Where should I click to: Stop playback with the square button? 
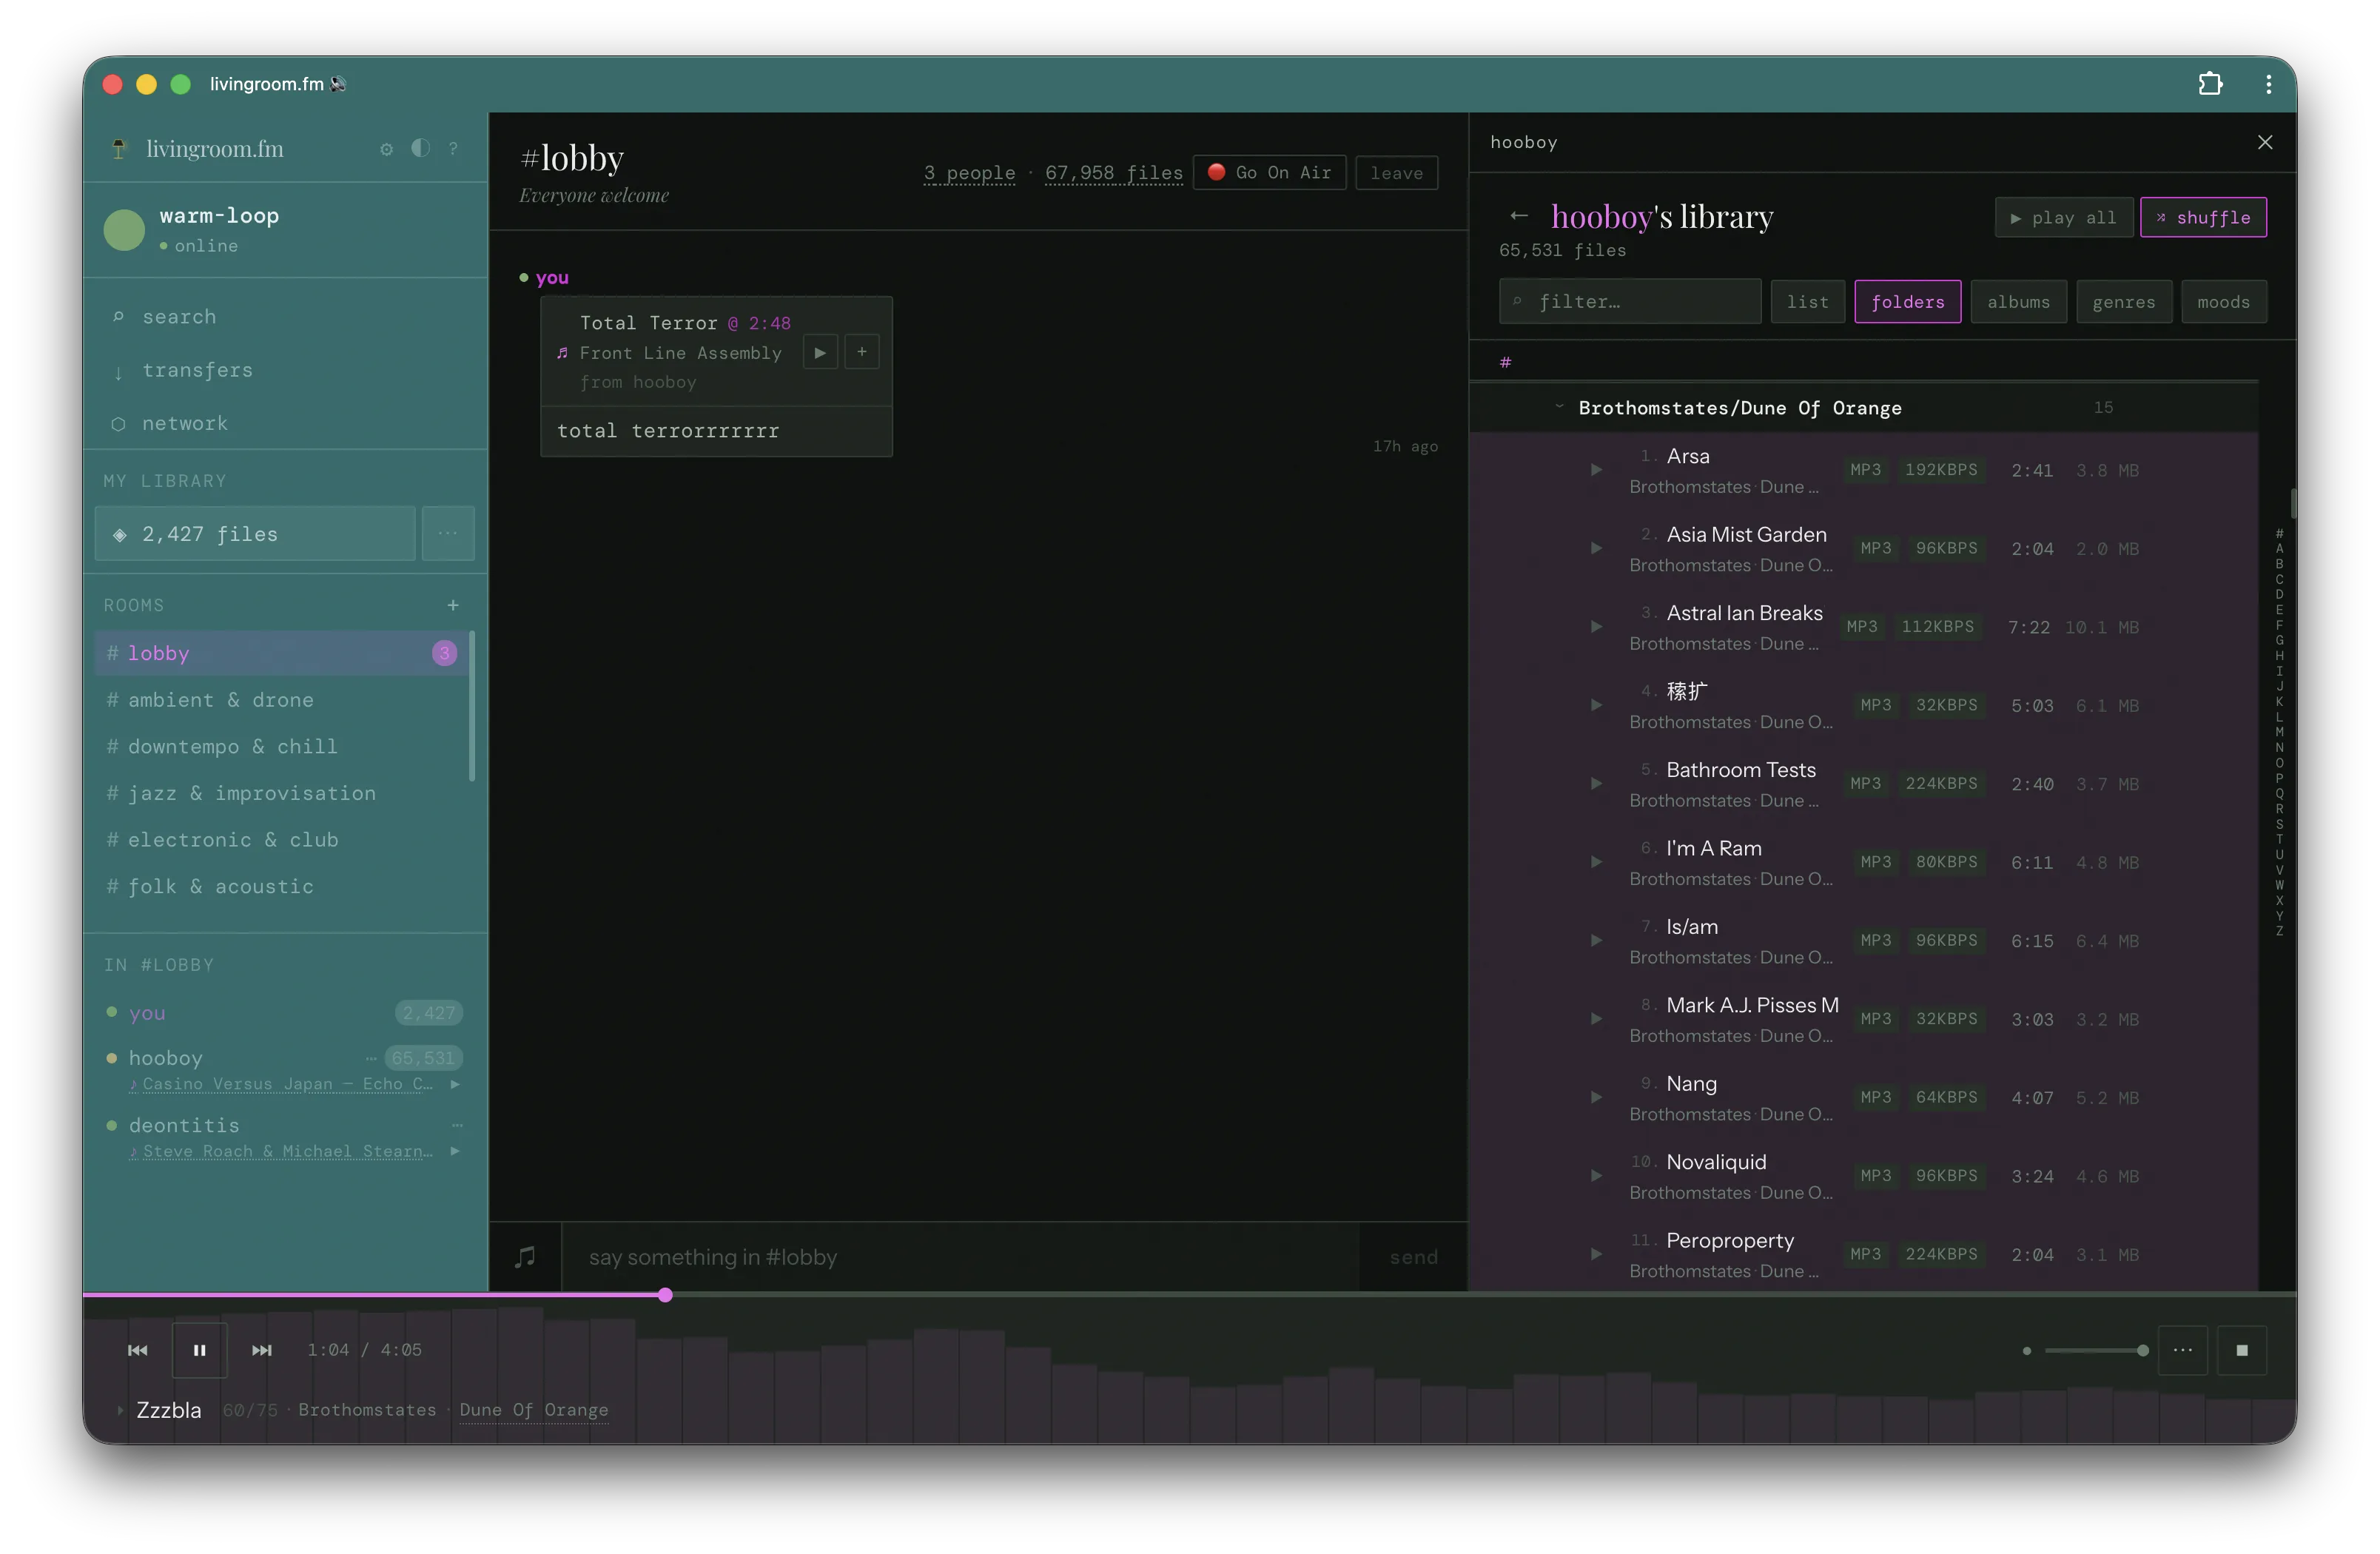pyautogui.click(x=2242, y=1350)
